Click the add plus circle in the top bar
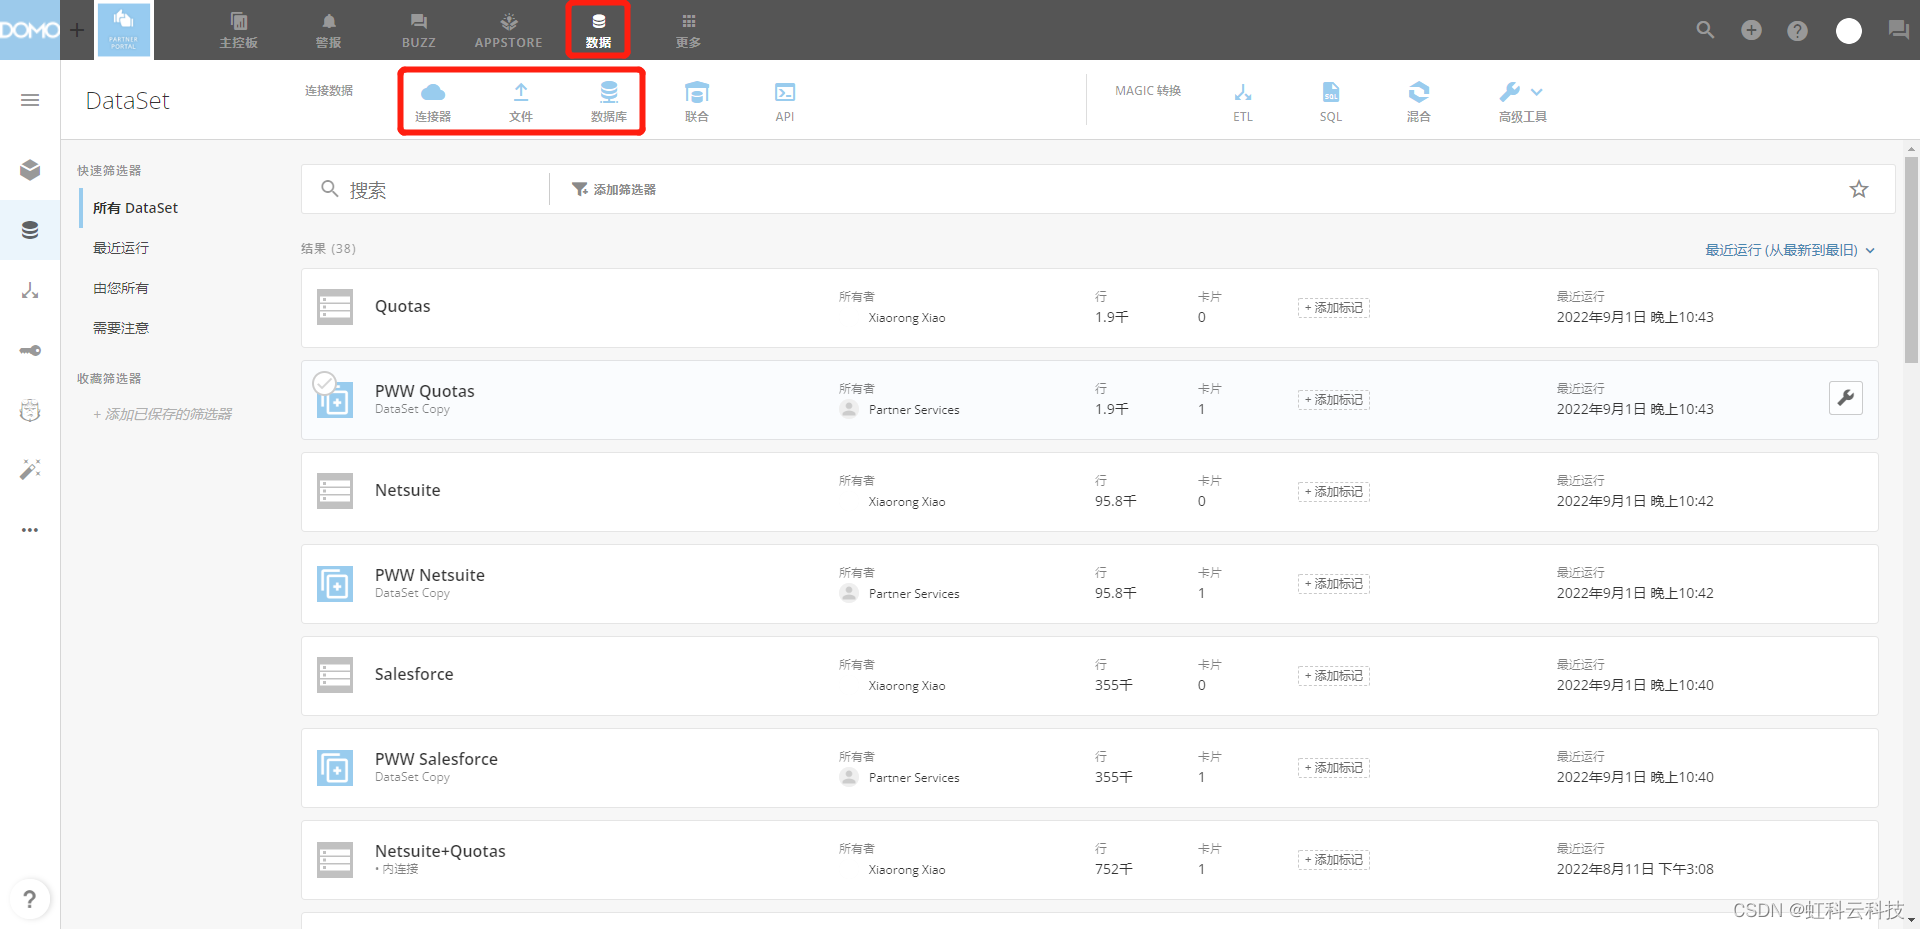 [1751, 30]
